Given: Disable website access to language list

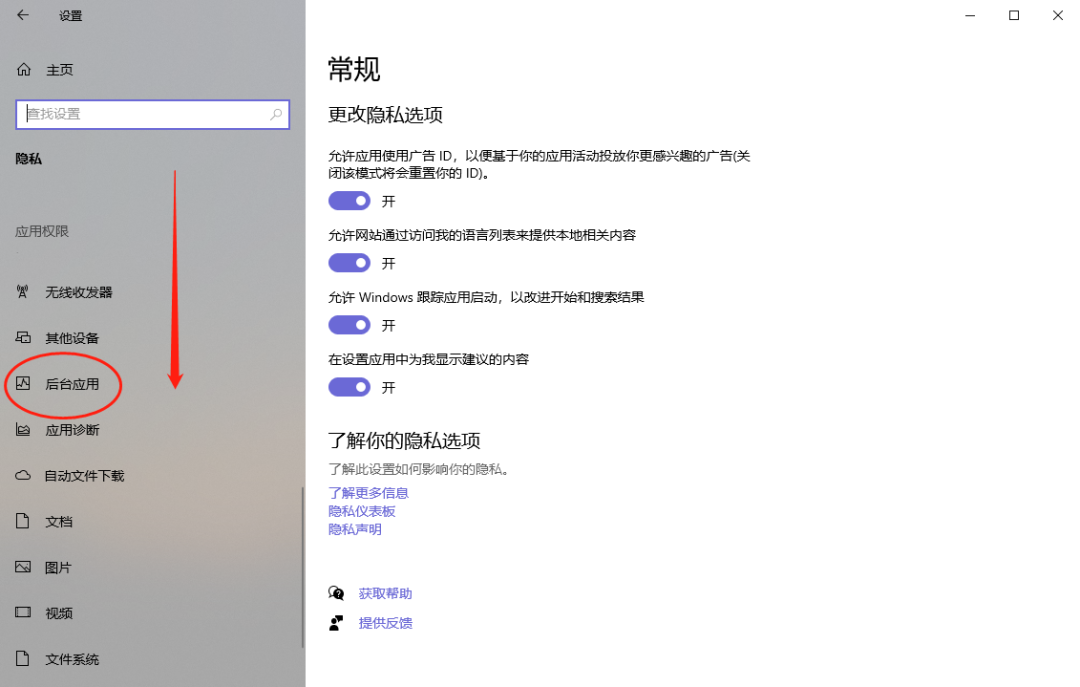Looking at the screenshot, I should click(349, 263).
